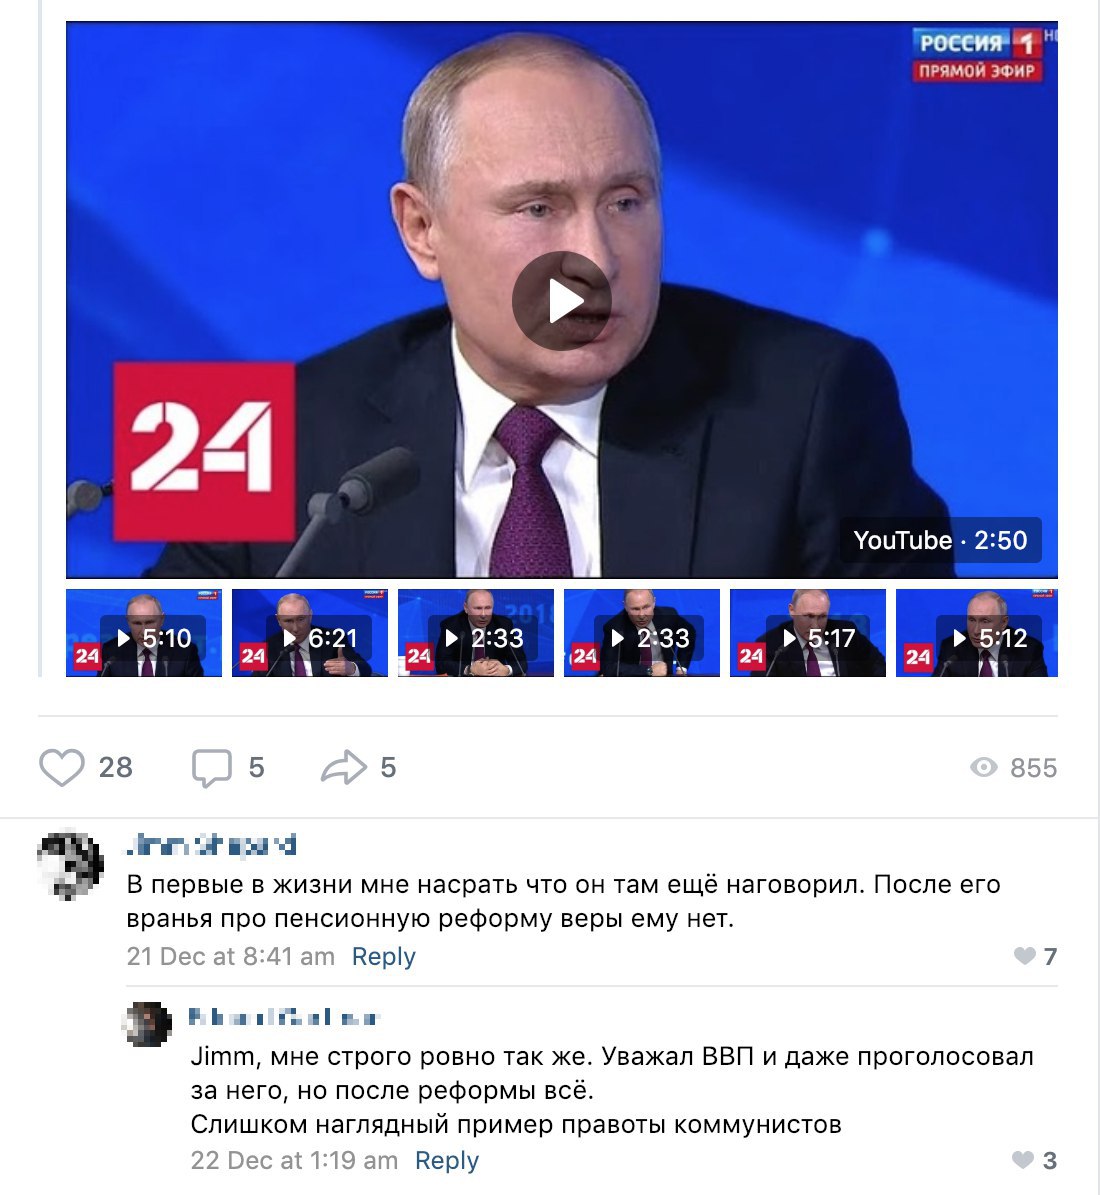Click the 21 Dec at 8:41 am timestamp
The image size is (1100, 1195).
point(230,956)
